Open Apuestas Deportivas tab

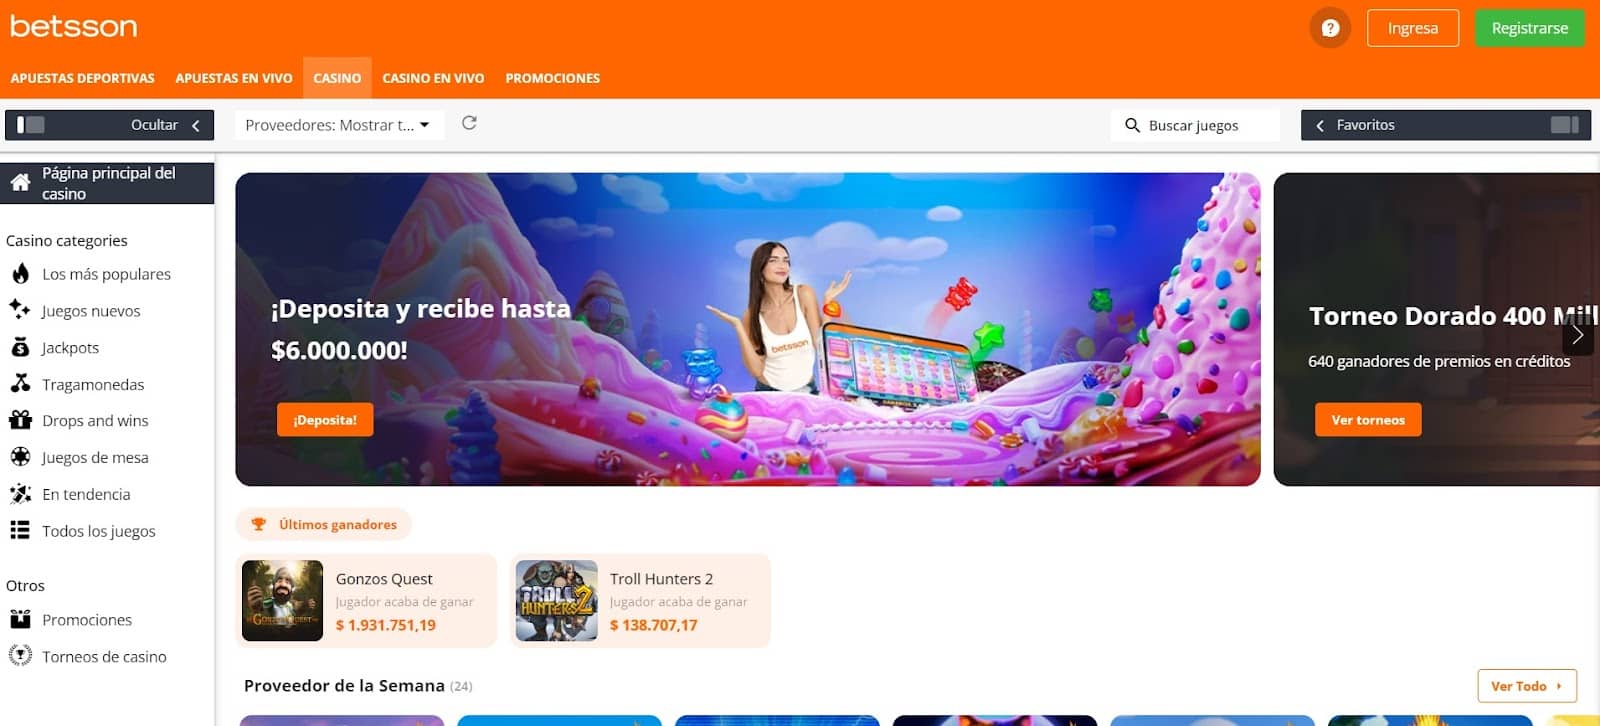(x=83, y=78)
